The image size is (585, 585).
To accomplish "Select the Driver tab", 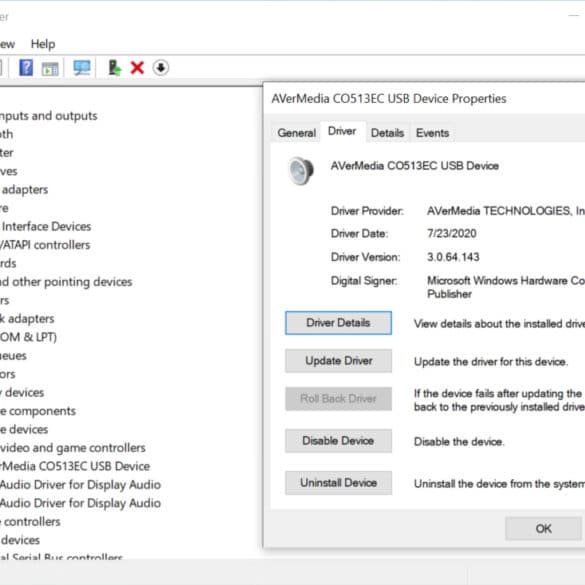I will (342, 131).
